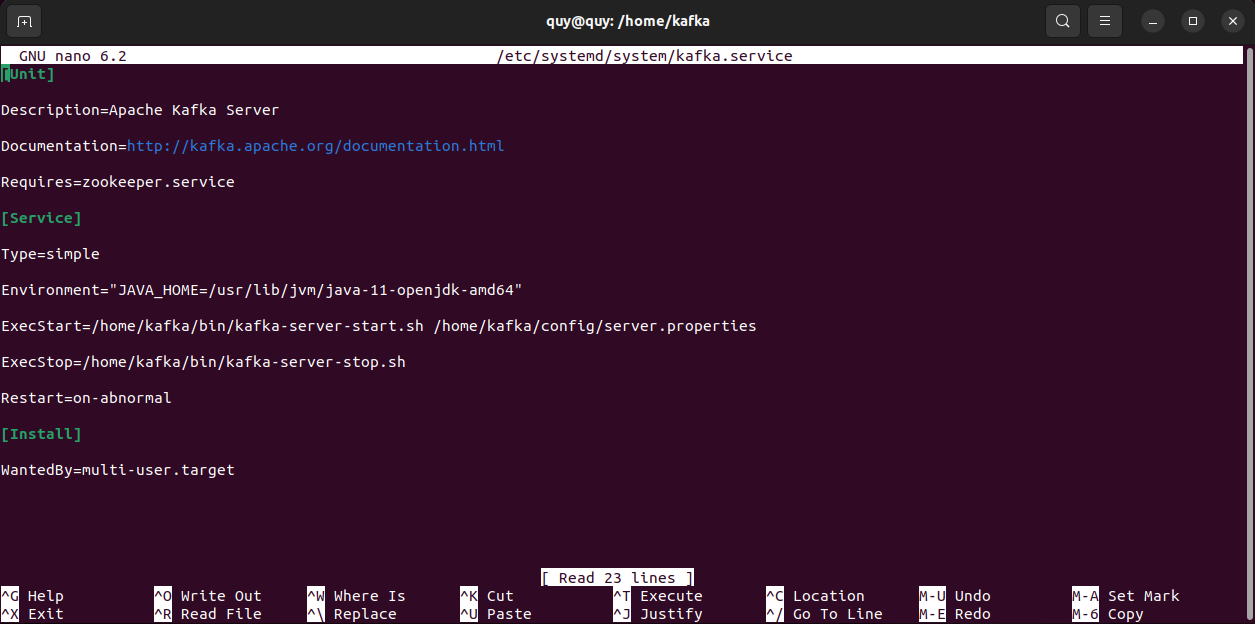The width and height of the screenshot is (1255, 624).
Task: Click the Go To Line shortcut M-/
Action: point(777,614)
